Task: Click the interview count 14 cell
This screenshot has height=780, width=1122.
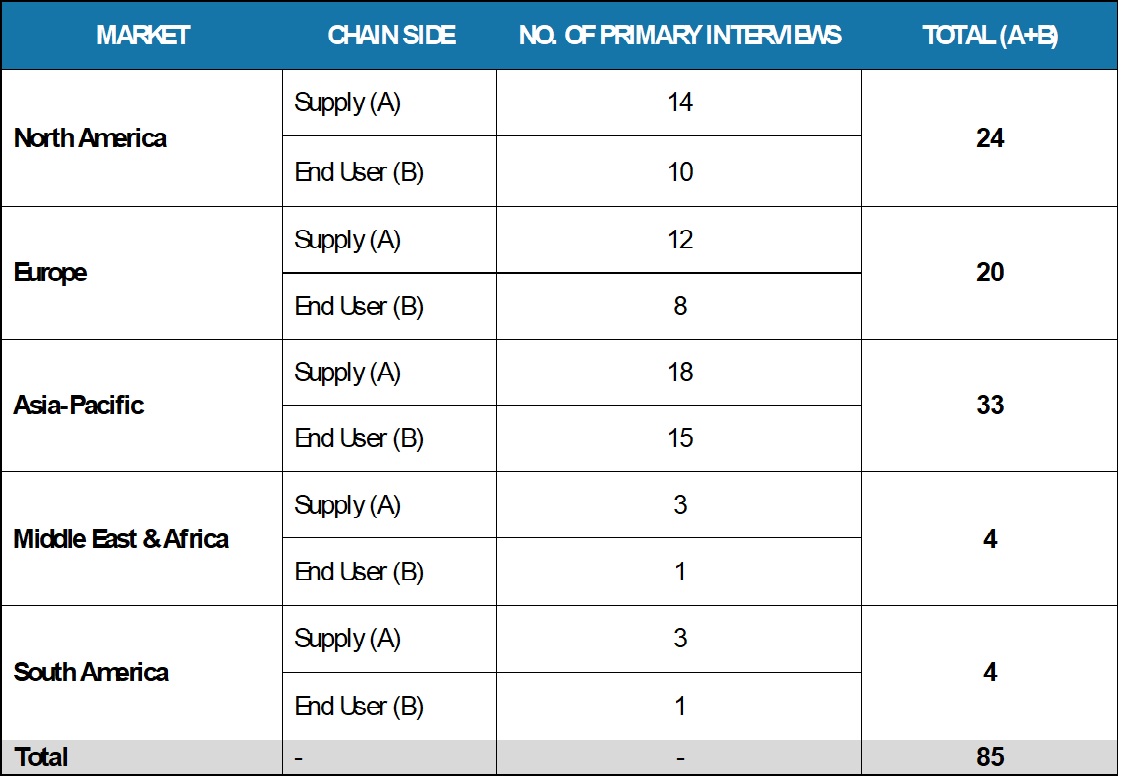Action: coord(680,102)
